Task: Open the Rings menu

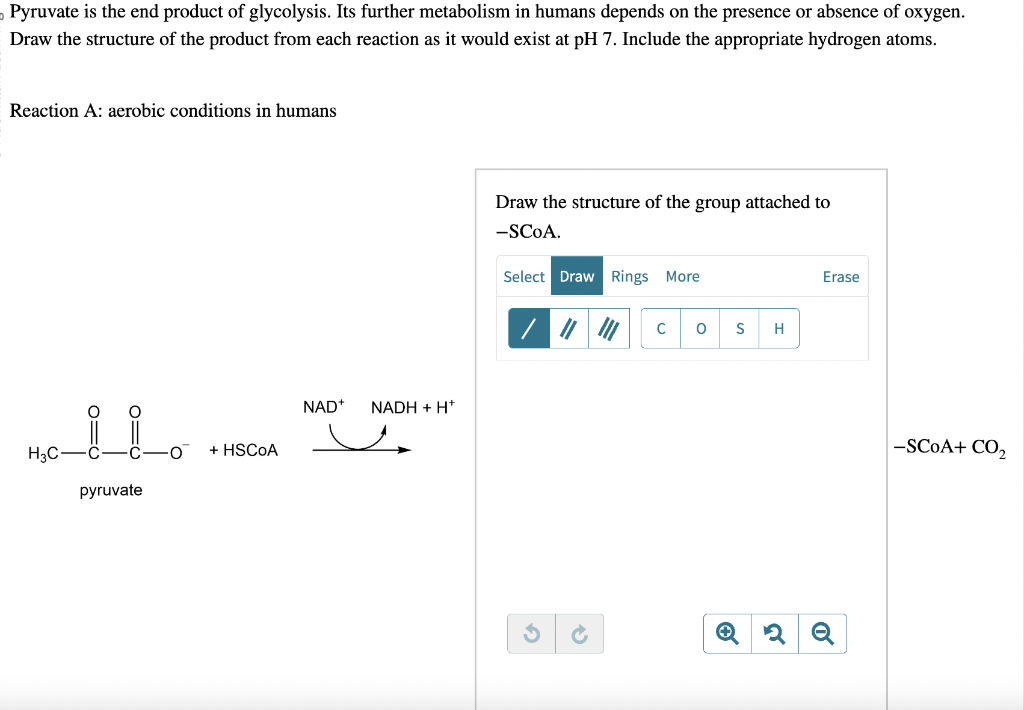Action: tap(629, 276)
